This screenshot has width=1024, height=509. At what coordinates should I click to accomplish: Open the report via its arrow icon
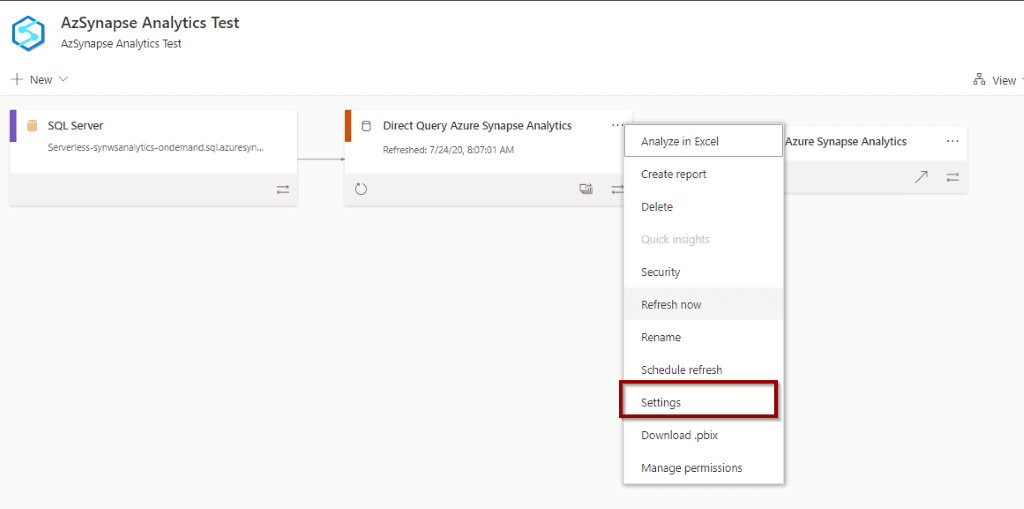[x=921, y=177]
